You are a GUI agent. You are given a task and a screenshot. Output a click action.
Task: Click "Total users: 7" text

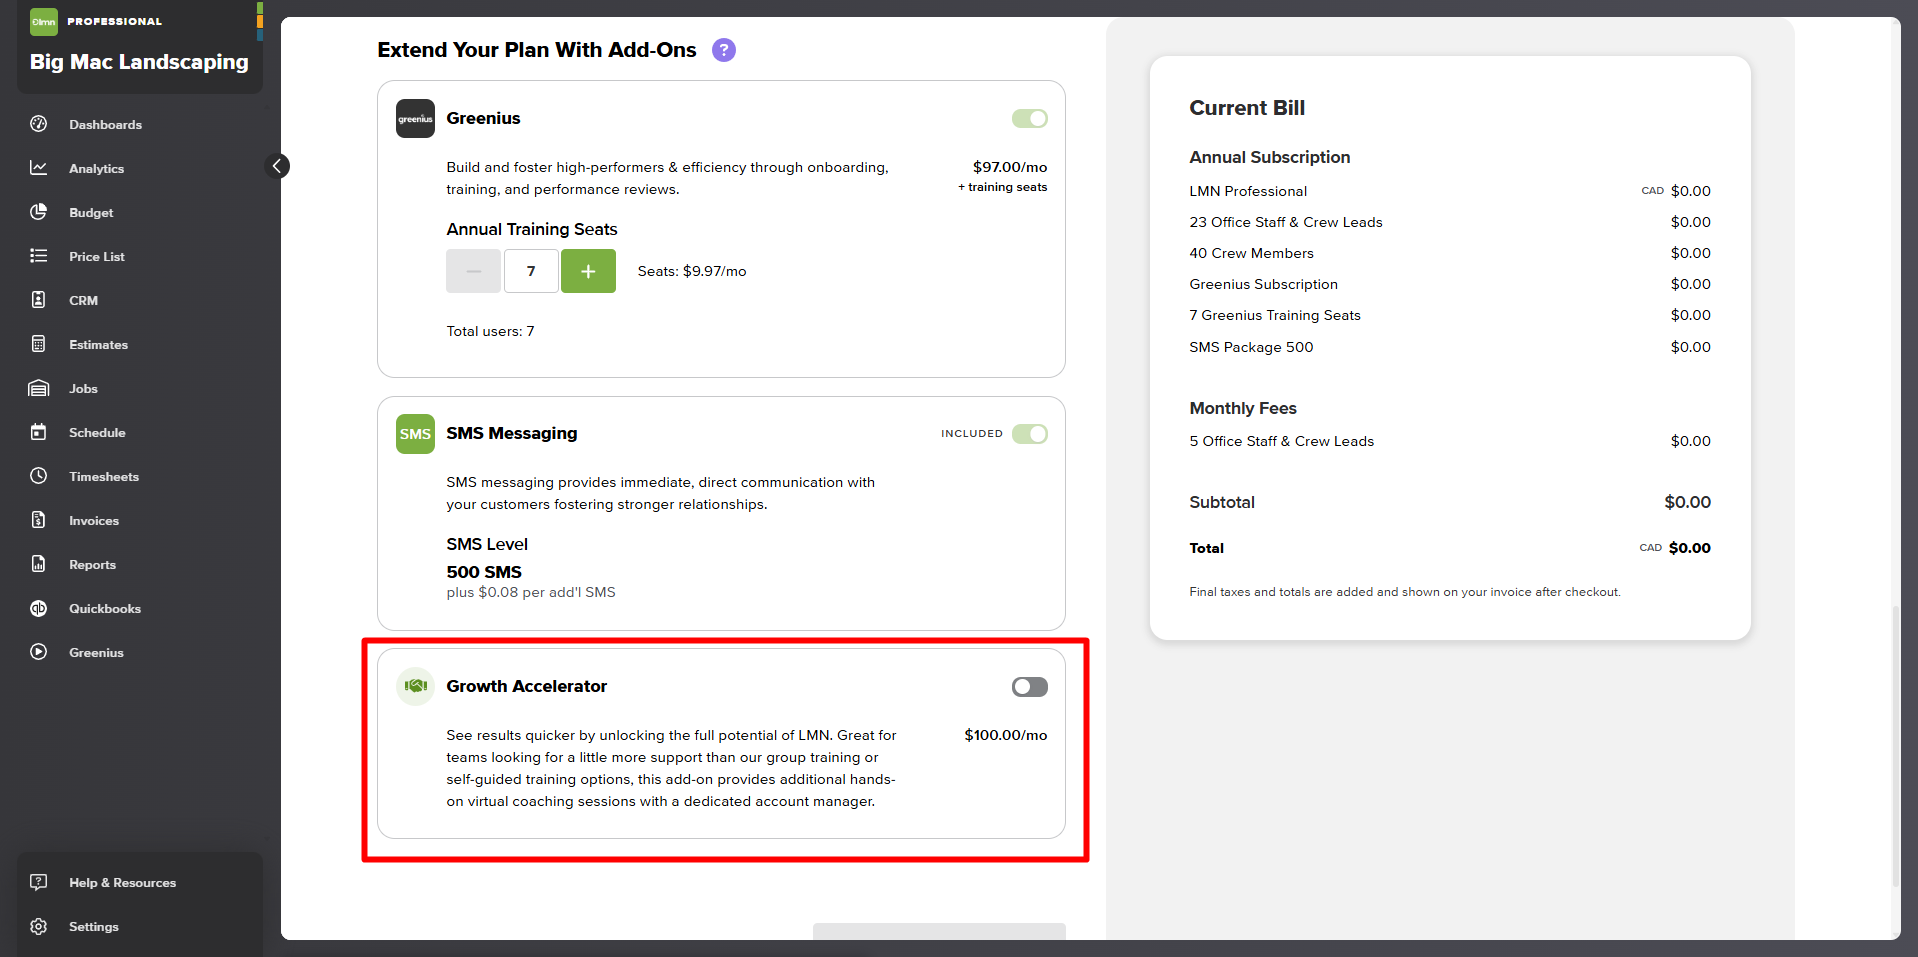click(x=490, y=331)
